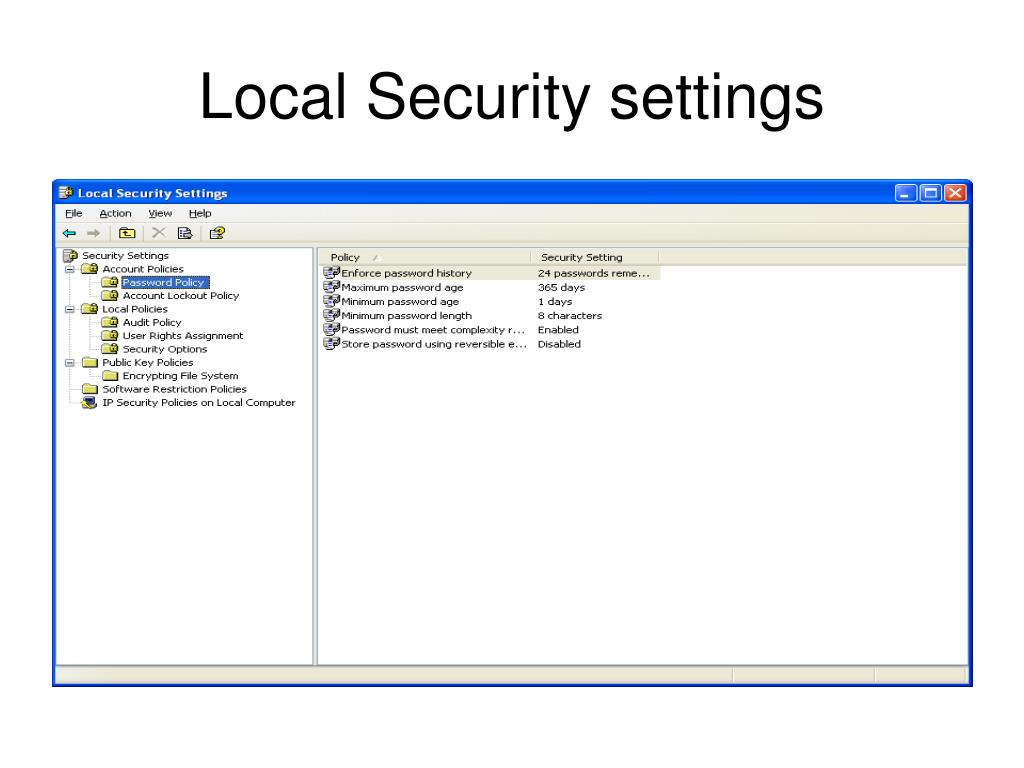1024x768 pixels.
Task: Click the Enforce password history policy icon
Action: coord(332,272)
